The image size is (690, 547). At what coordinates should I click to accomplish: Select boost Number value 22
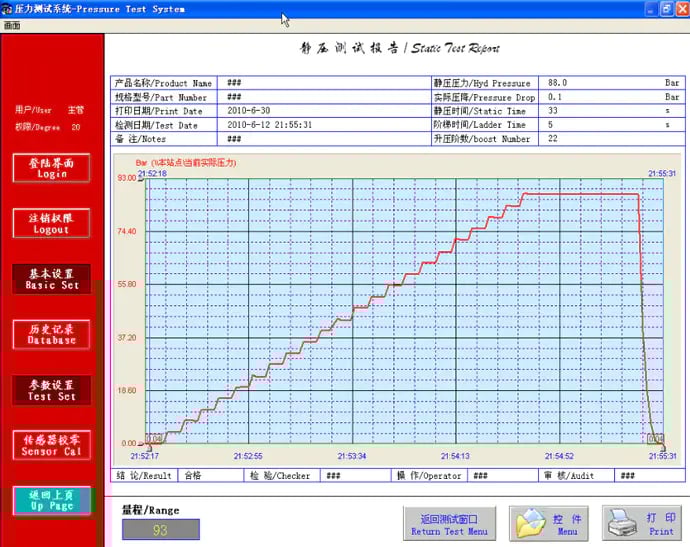coord(553,139)
